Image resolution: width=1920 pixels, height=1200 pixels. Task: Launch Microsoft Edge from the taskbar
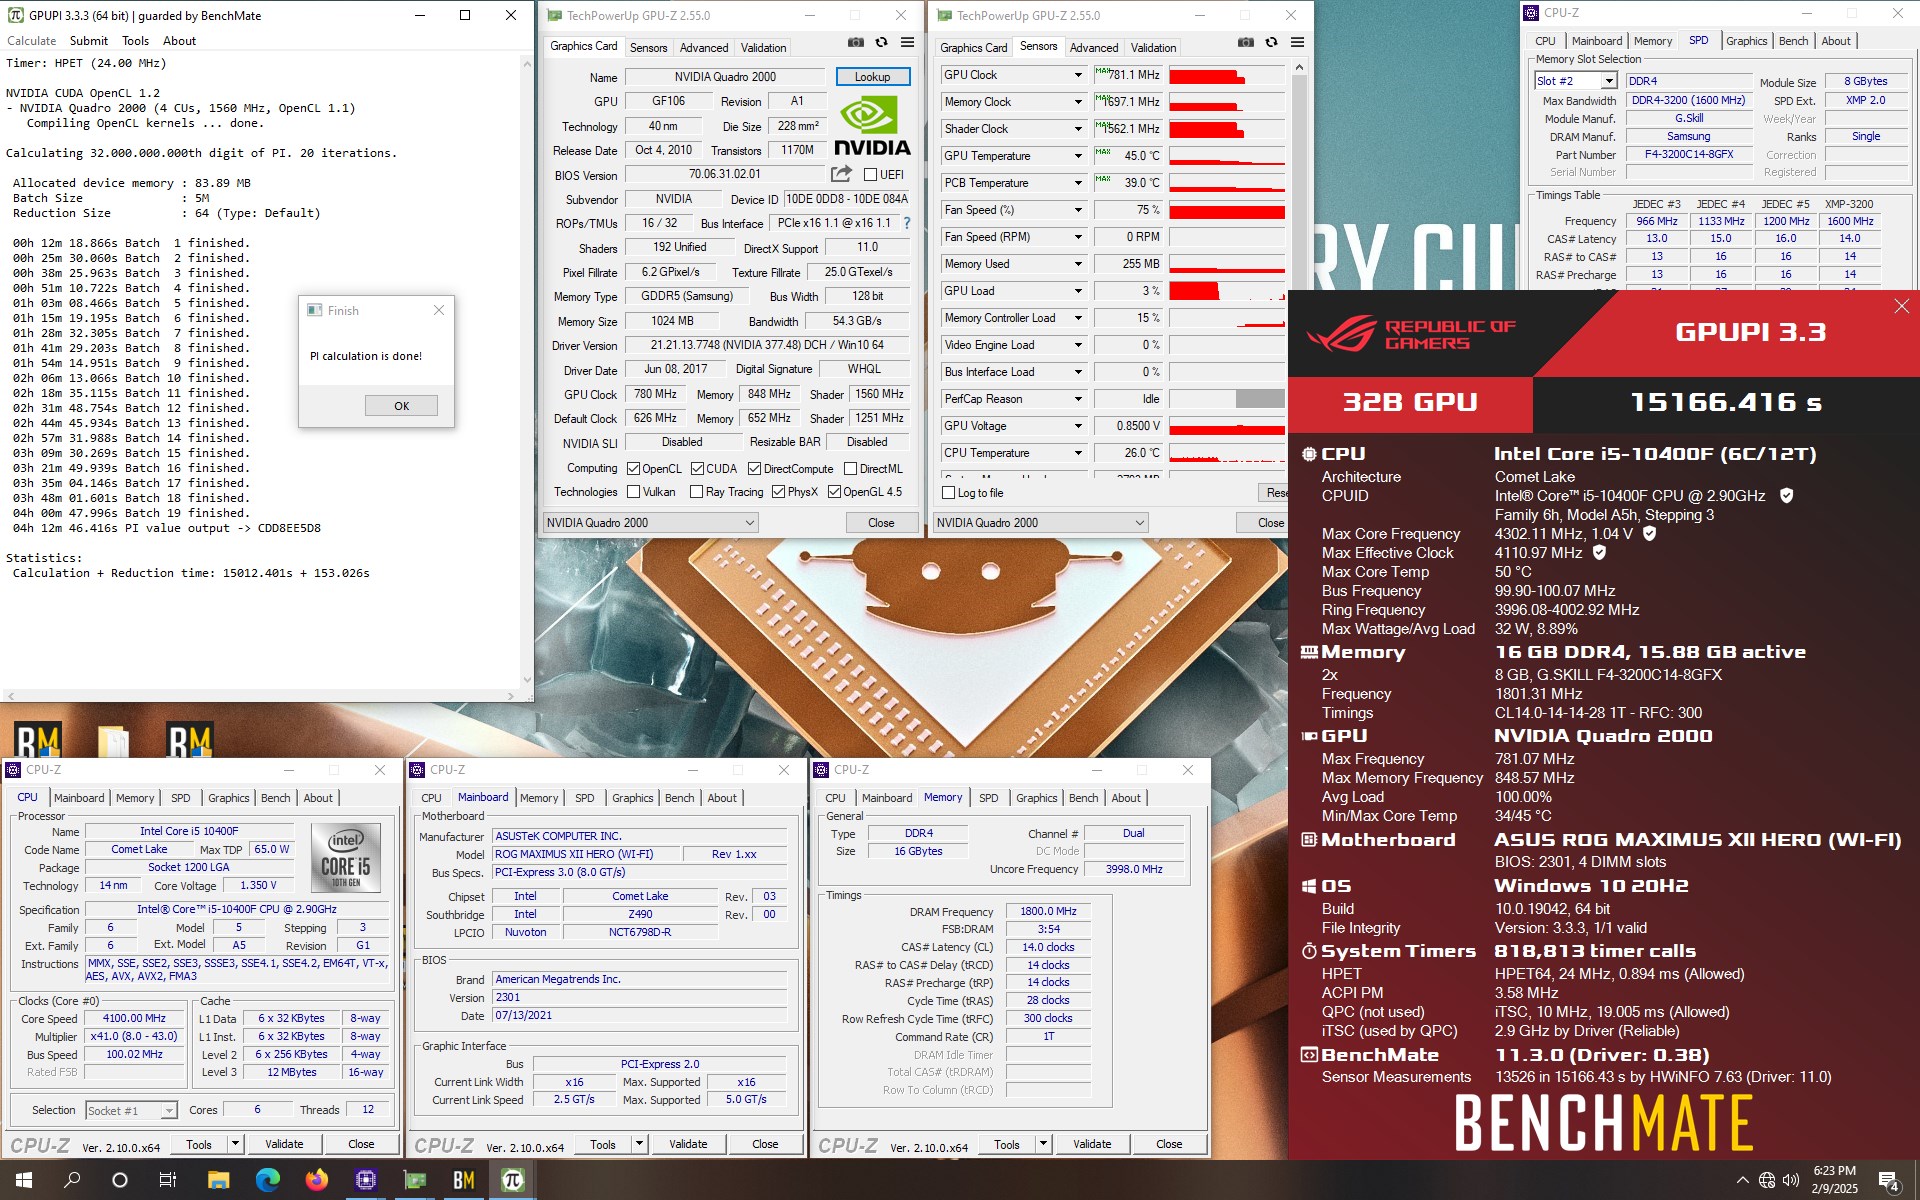pos(267,1180)
